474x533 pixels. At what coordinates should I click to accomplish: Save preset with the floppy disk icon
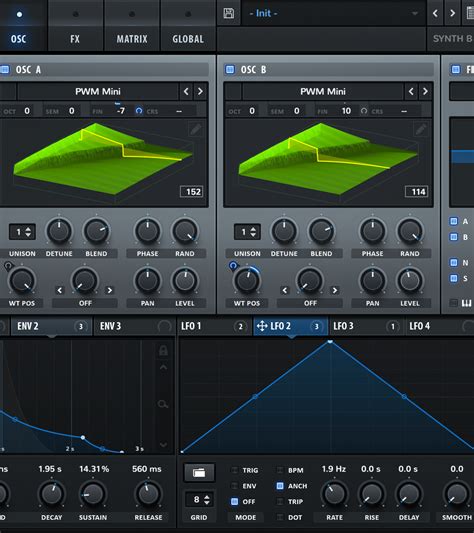point(228,13)
